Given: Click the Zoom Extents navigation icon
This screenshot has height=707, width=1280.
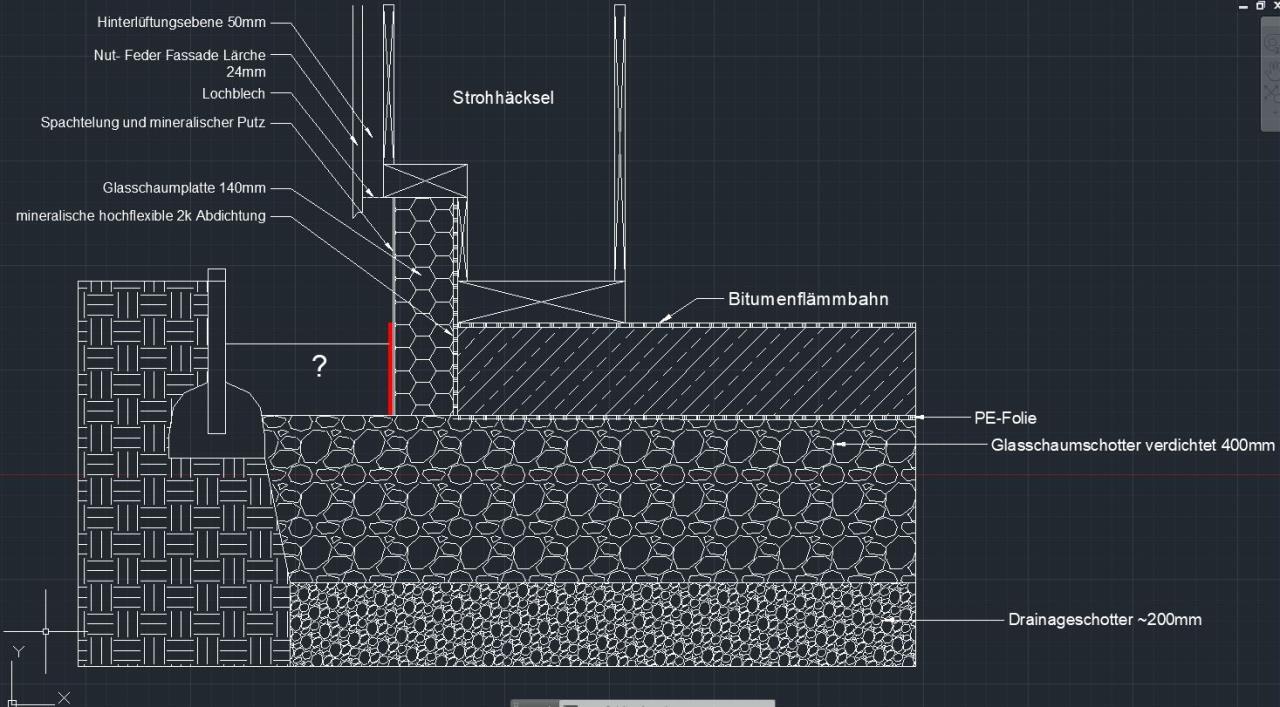Looking at the screenshot, I should 1273,93.
